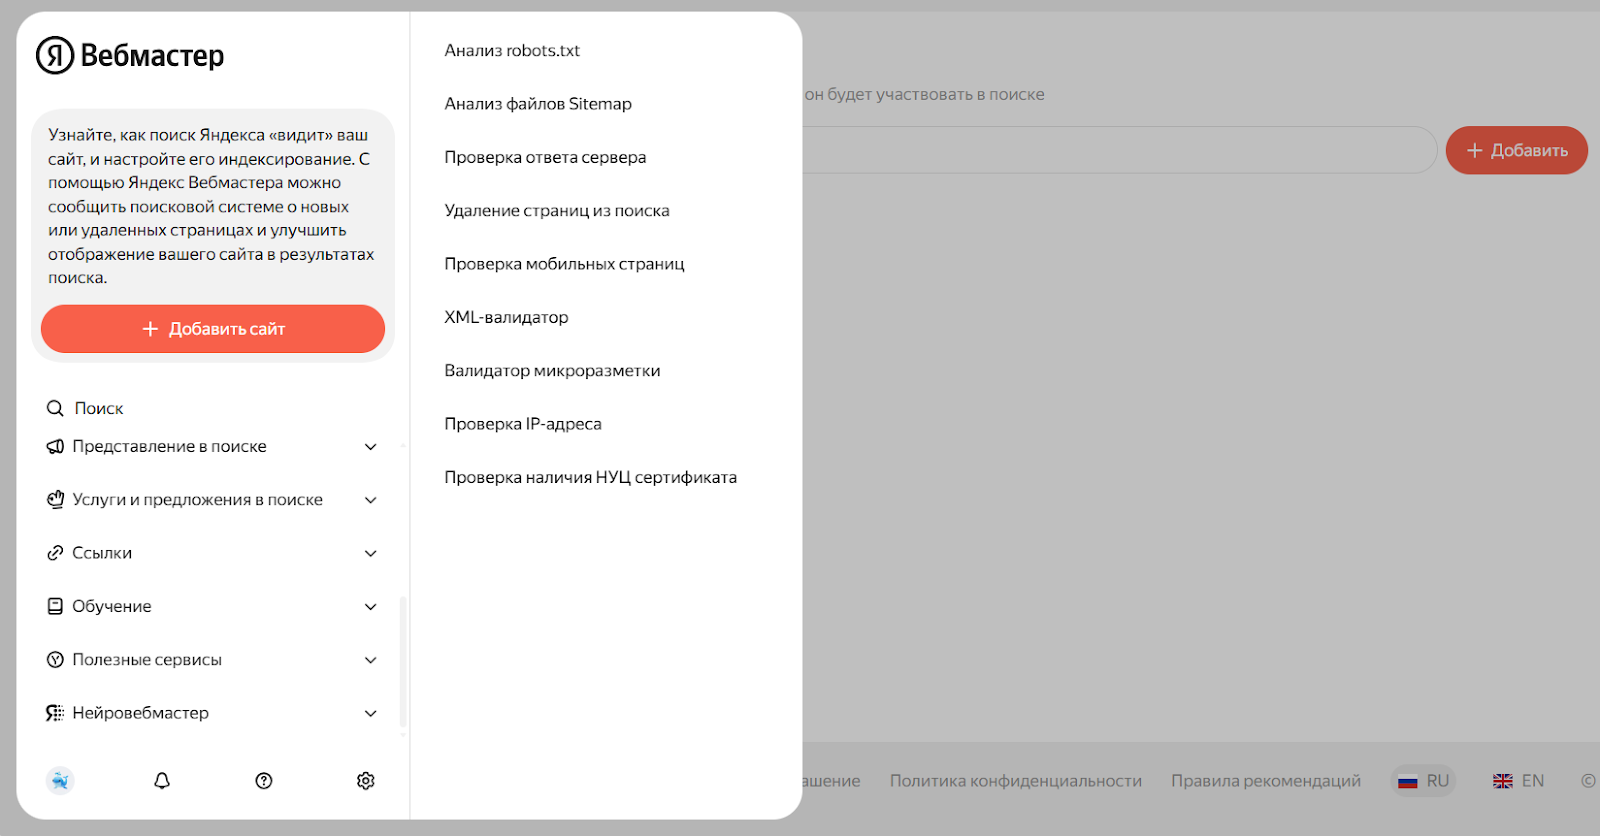Screen dimensions: 1600x836
Task: Open XML-валидатор tool
Action: (506, 317)
